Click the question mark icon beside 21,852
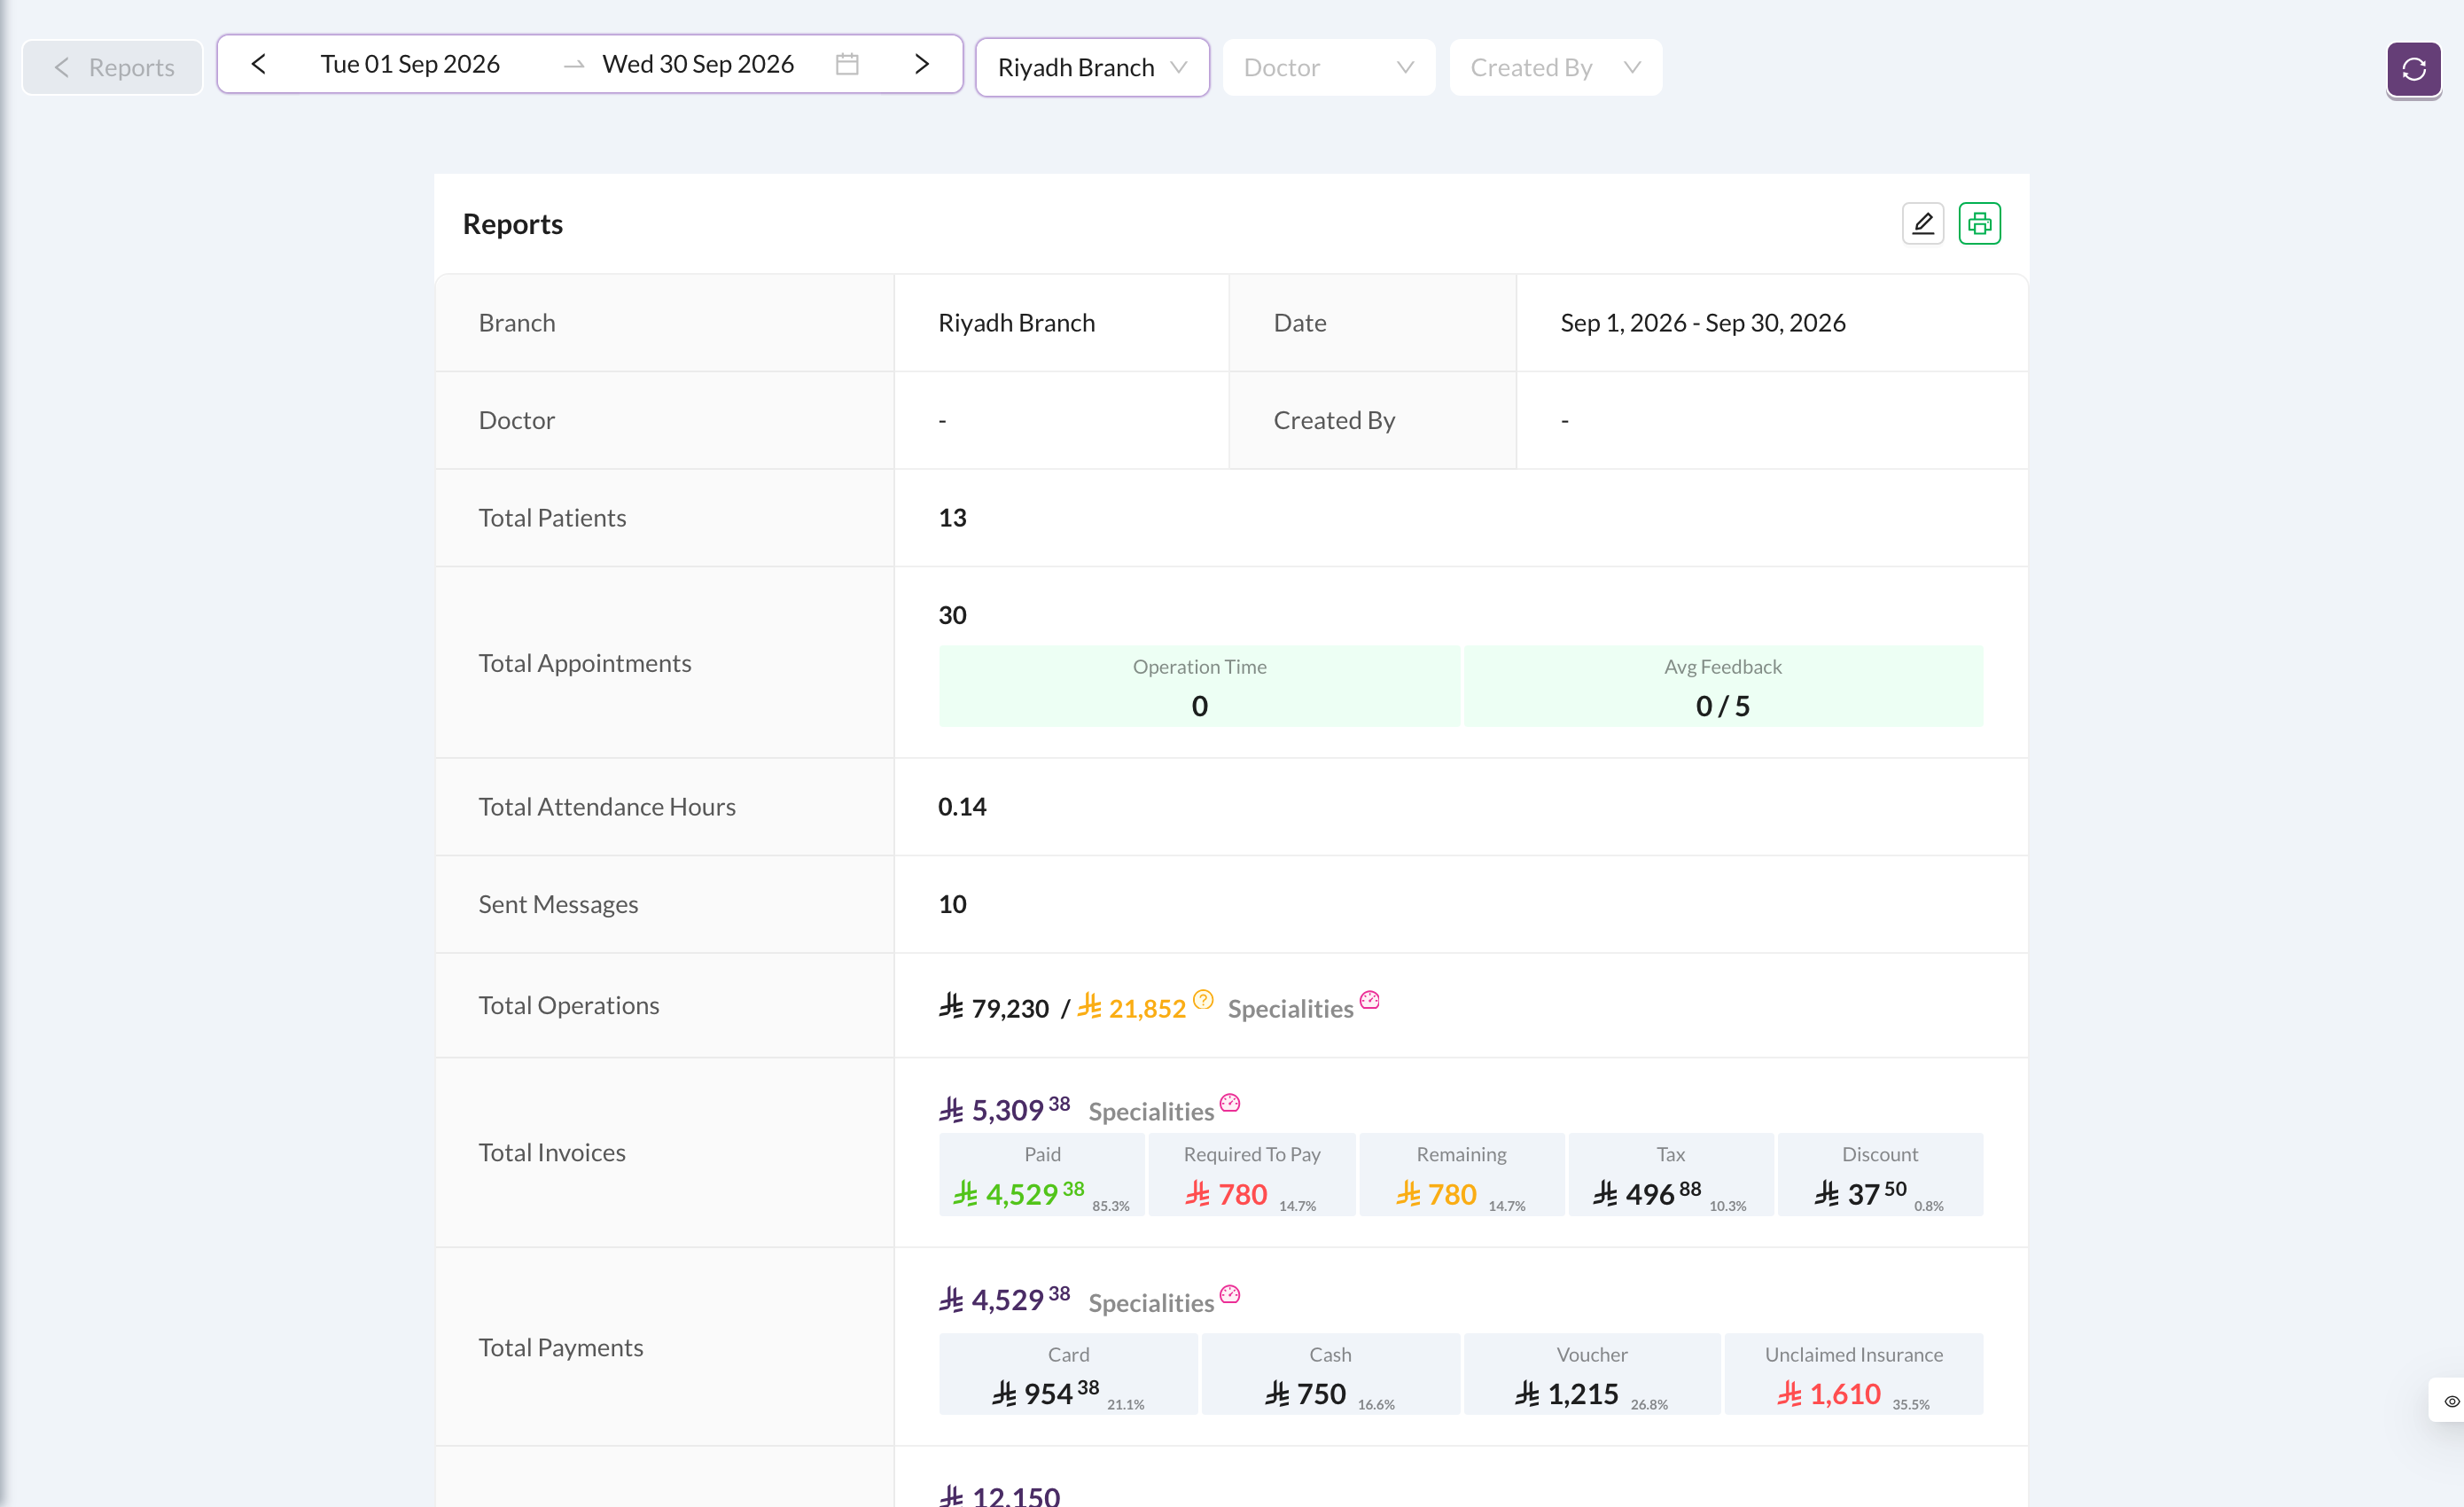 [1203, 999]
